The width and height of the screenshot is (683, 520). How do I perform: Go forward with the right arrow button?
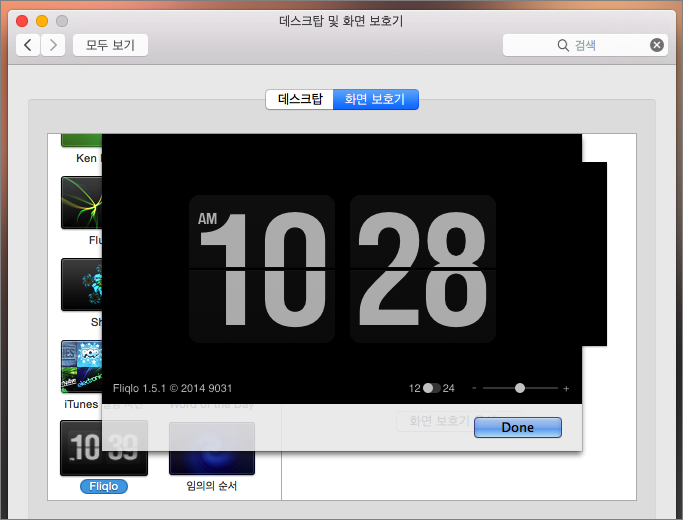pos(53,45)
